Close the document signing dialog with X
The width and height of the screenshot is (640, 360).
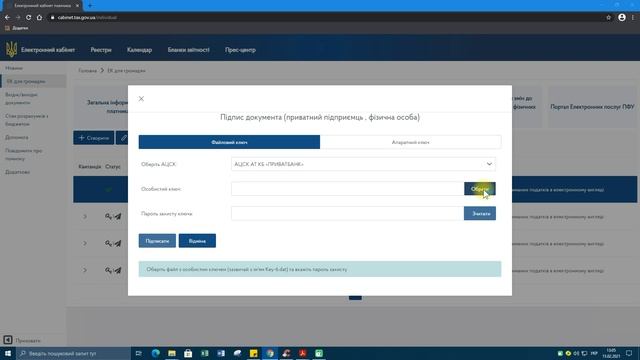(141, 99)
